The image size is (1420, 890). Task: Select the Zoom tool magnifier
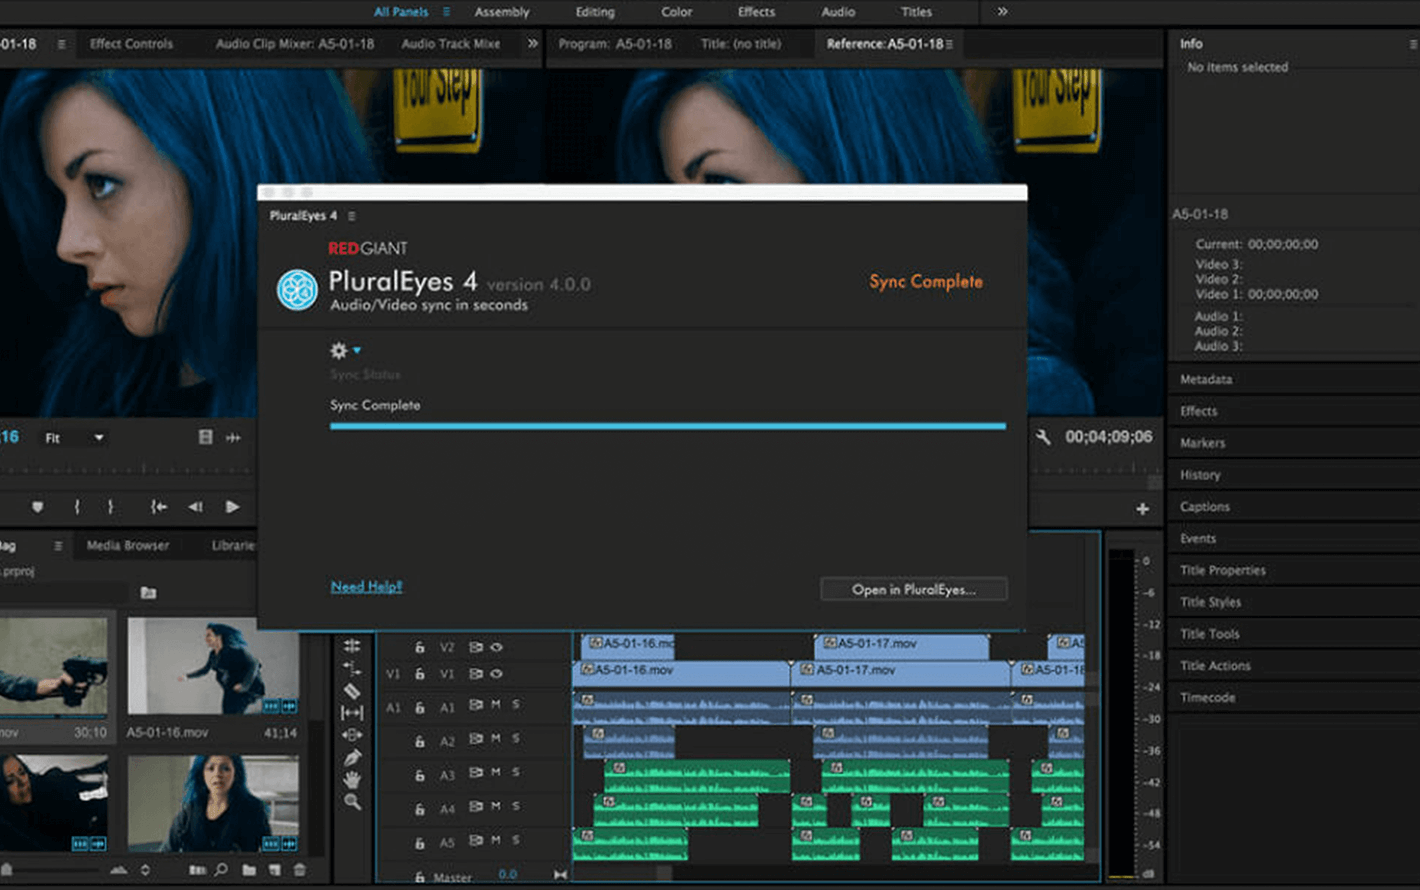(352, 802)
